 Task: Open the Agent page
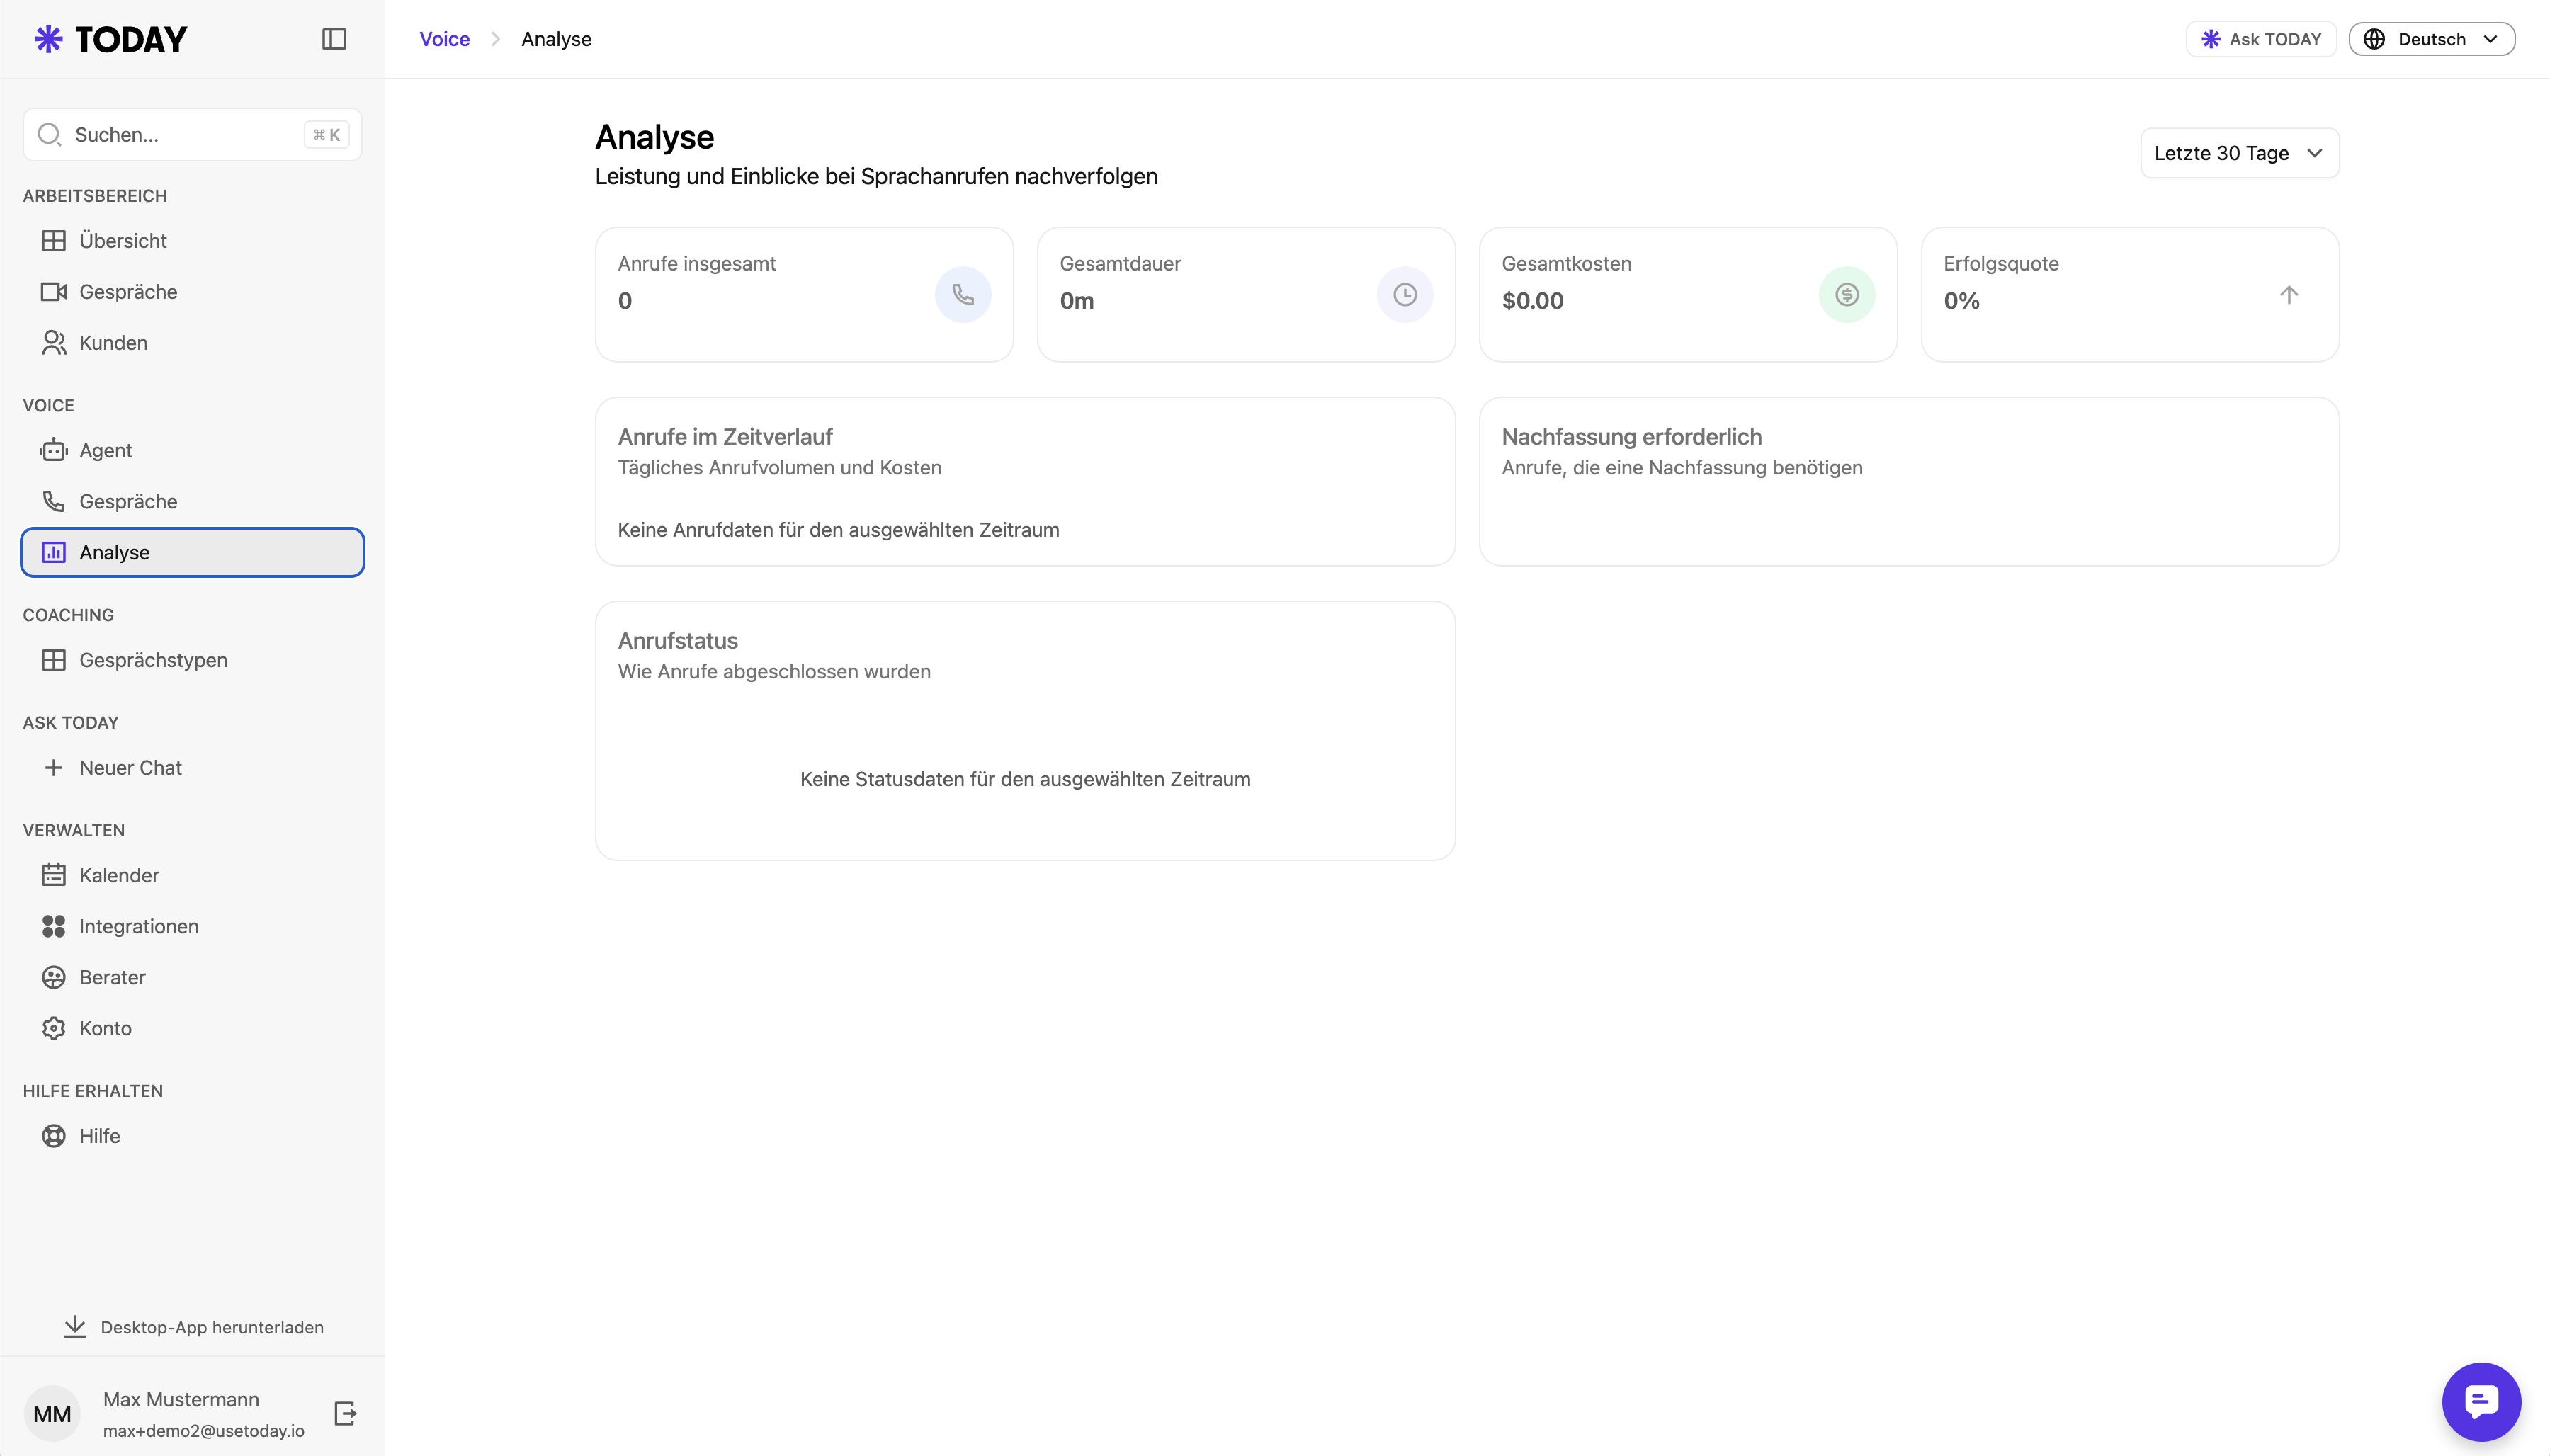click(192, 451)
